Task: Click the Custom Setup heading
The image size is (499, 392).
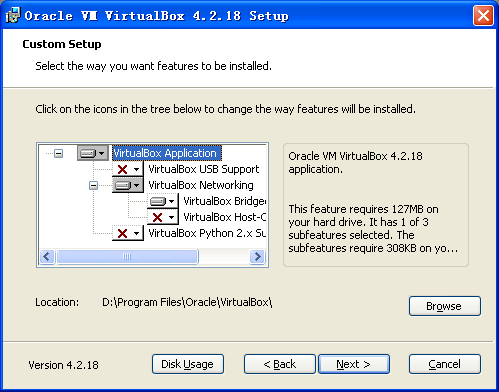Action: coord(62,44)
